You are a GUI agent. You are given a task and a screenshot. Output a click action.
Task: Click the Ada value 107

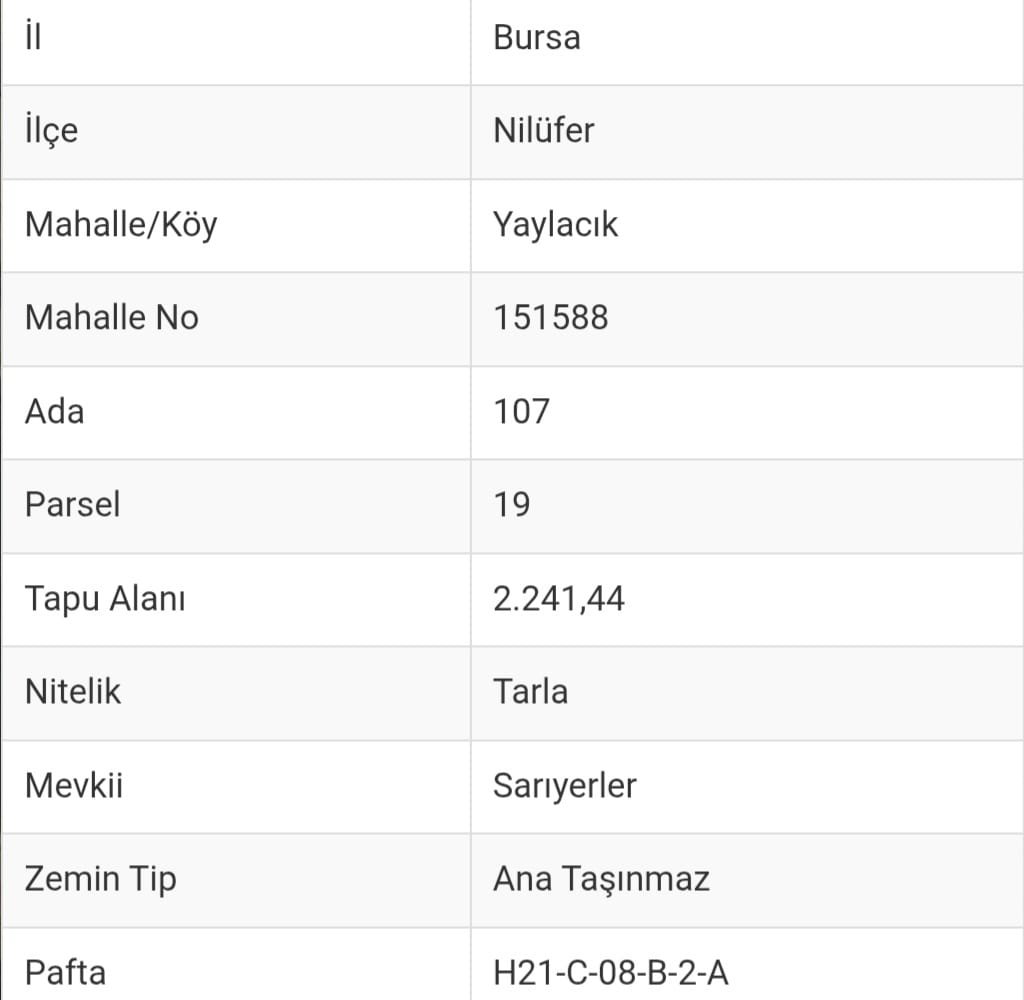click(521, 412)
